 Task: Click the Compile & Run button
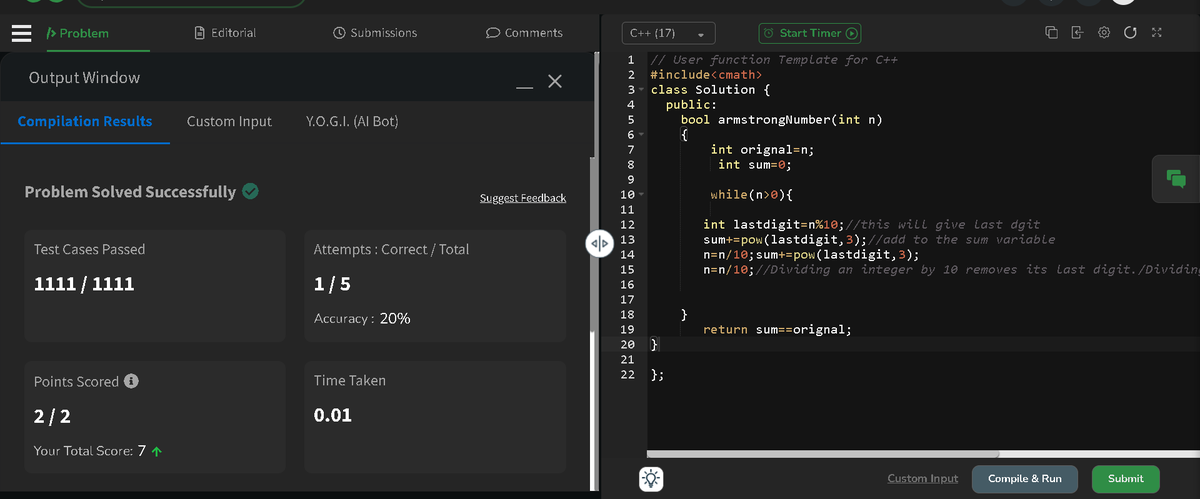pos(1025,478)
